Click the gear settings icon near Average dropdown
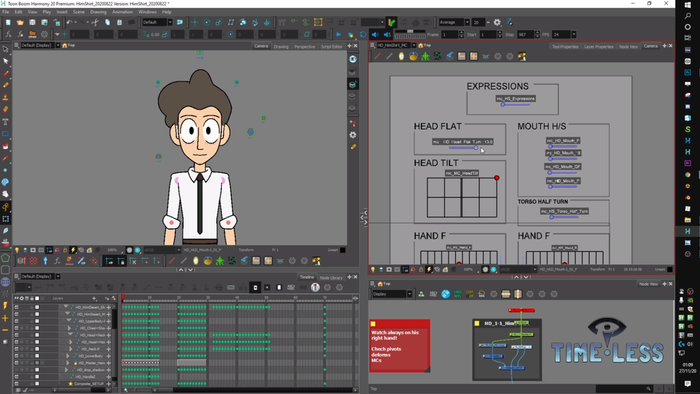The image size is (700, 394). pos(497,22)
